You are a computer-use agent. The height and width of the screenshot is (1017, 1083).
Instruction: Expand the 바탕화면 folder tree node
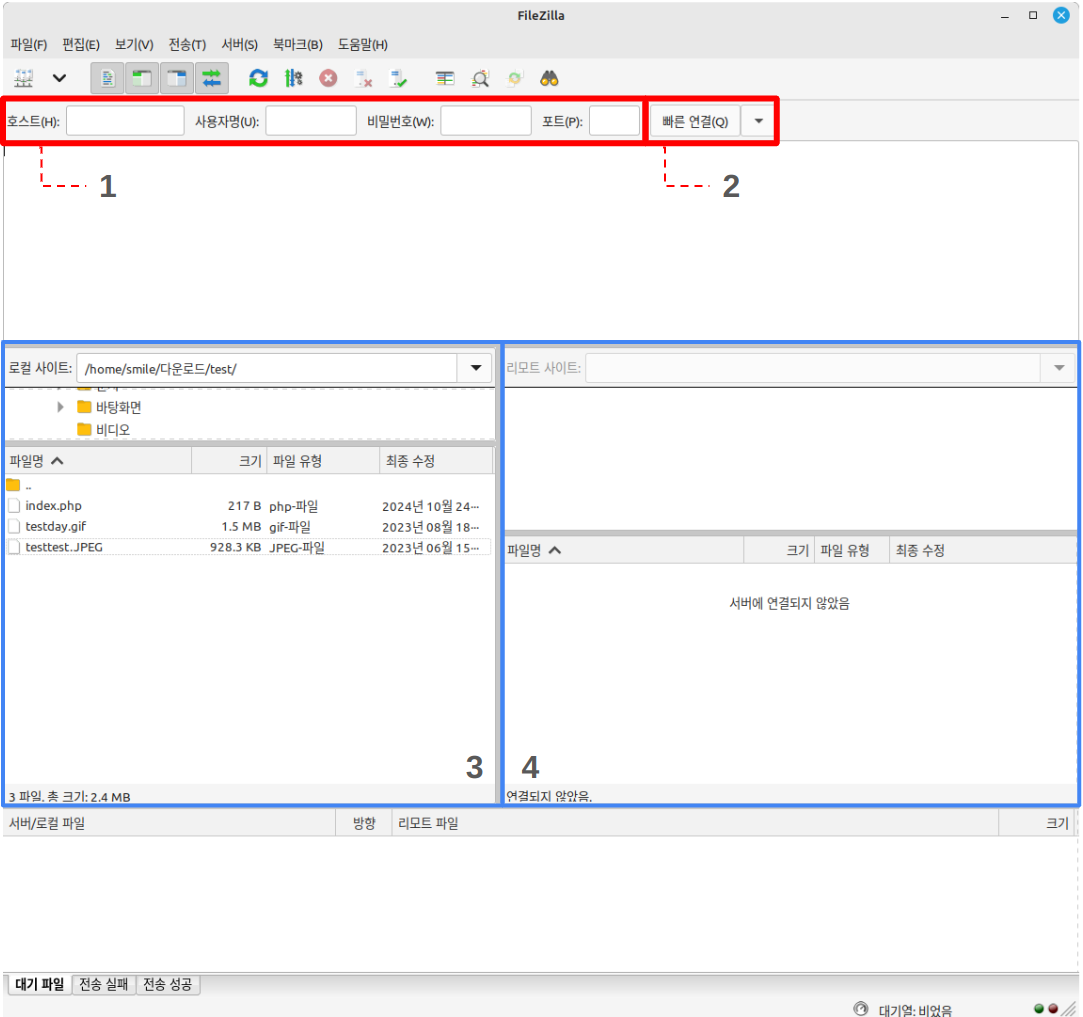tap(61, 407)
